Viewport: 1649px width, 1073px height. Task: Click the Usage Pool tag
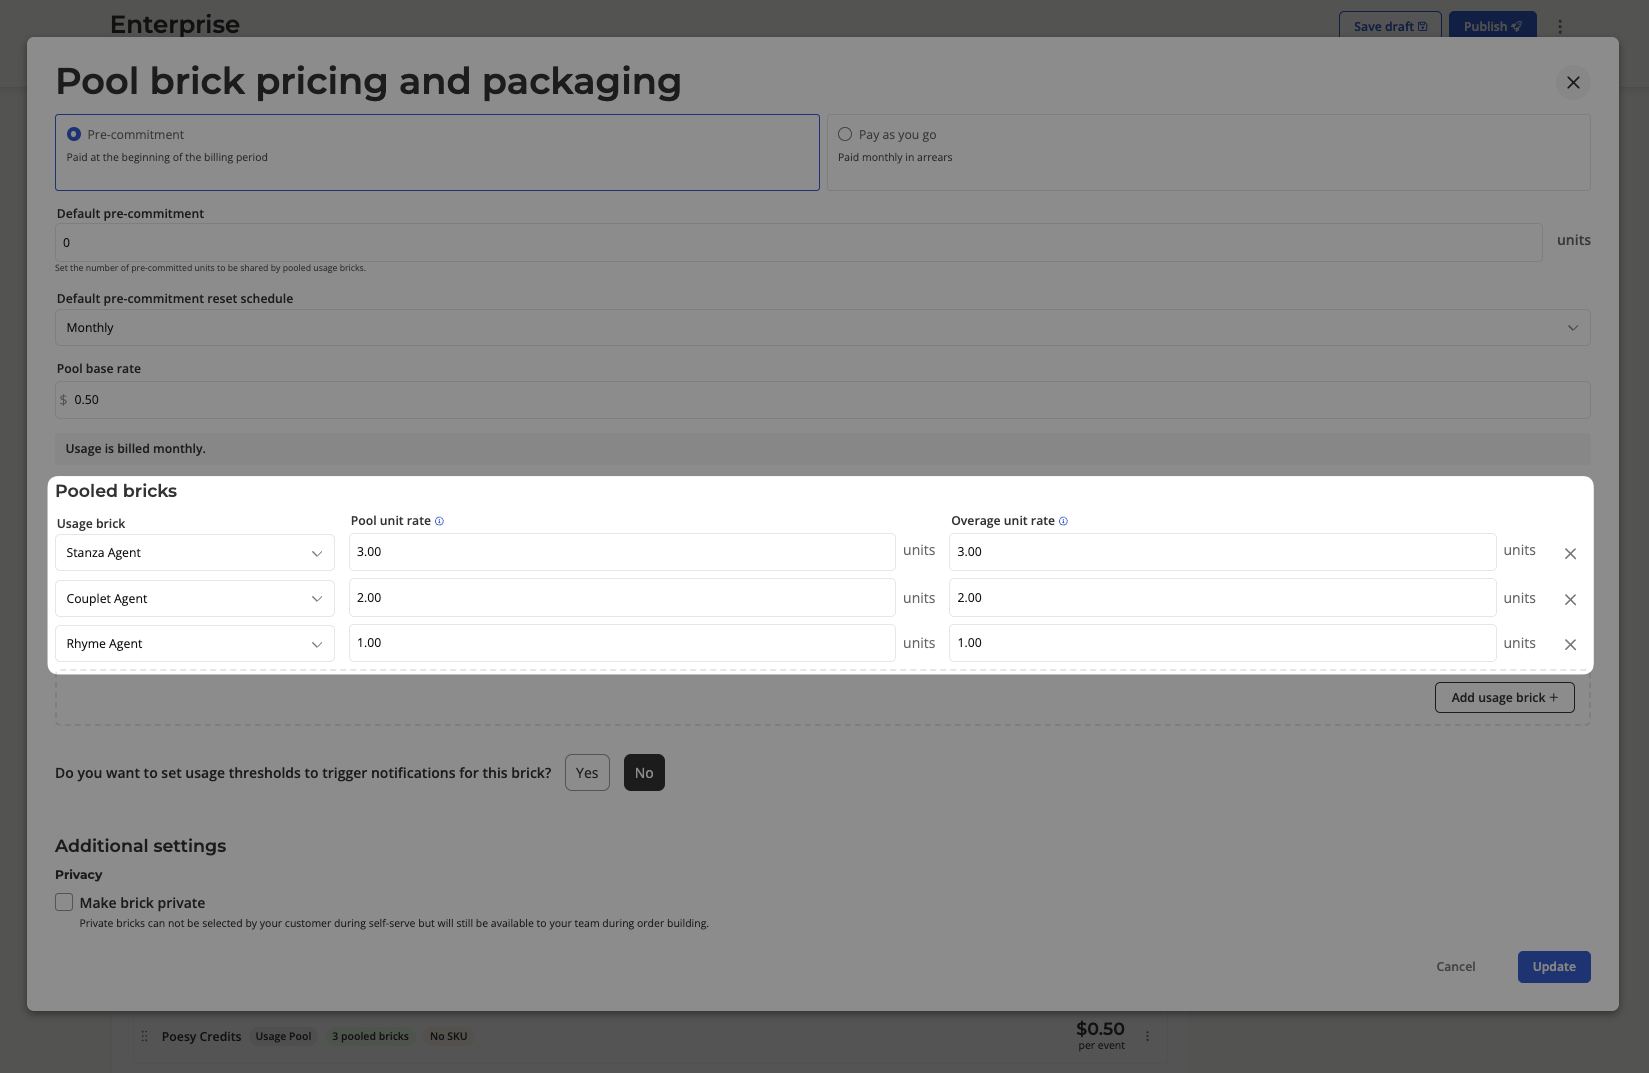[283, 1036]
